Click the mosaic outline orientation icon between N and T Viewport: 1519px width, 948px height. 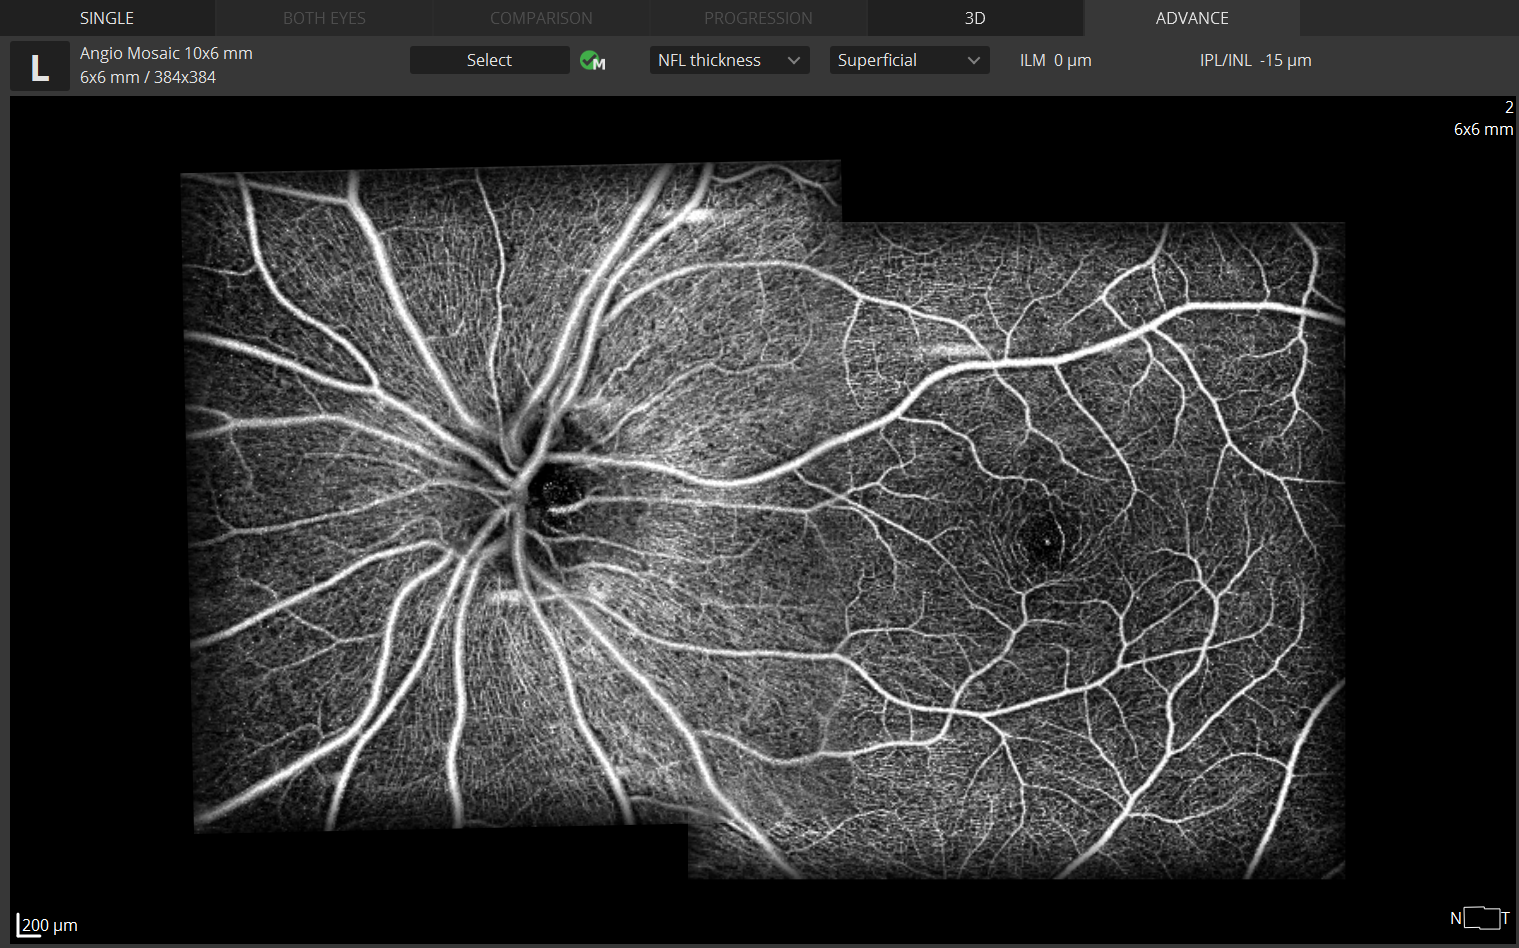point(1481,917)
